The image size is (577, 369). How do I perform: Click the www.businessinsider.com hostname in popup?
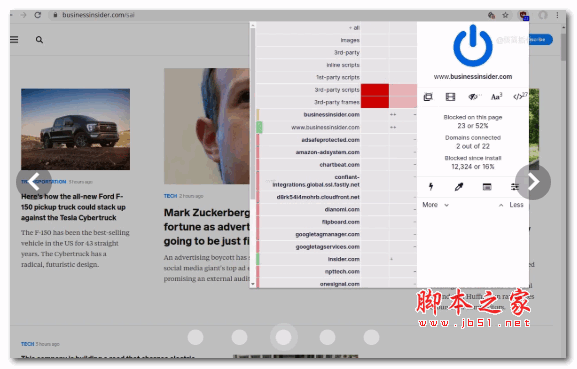(473, 77)
